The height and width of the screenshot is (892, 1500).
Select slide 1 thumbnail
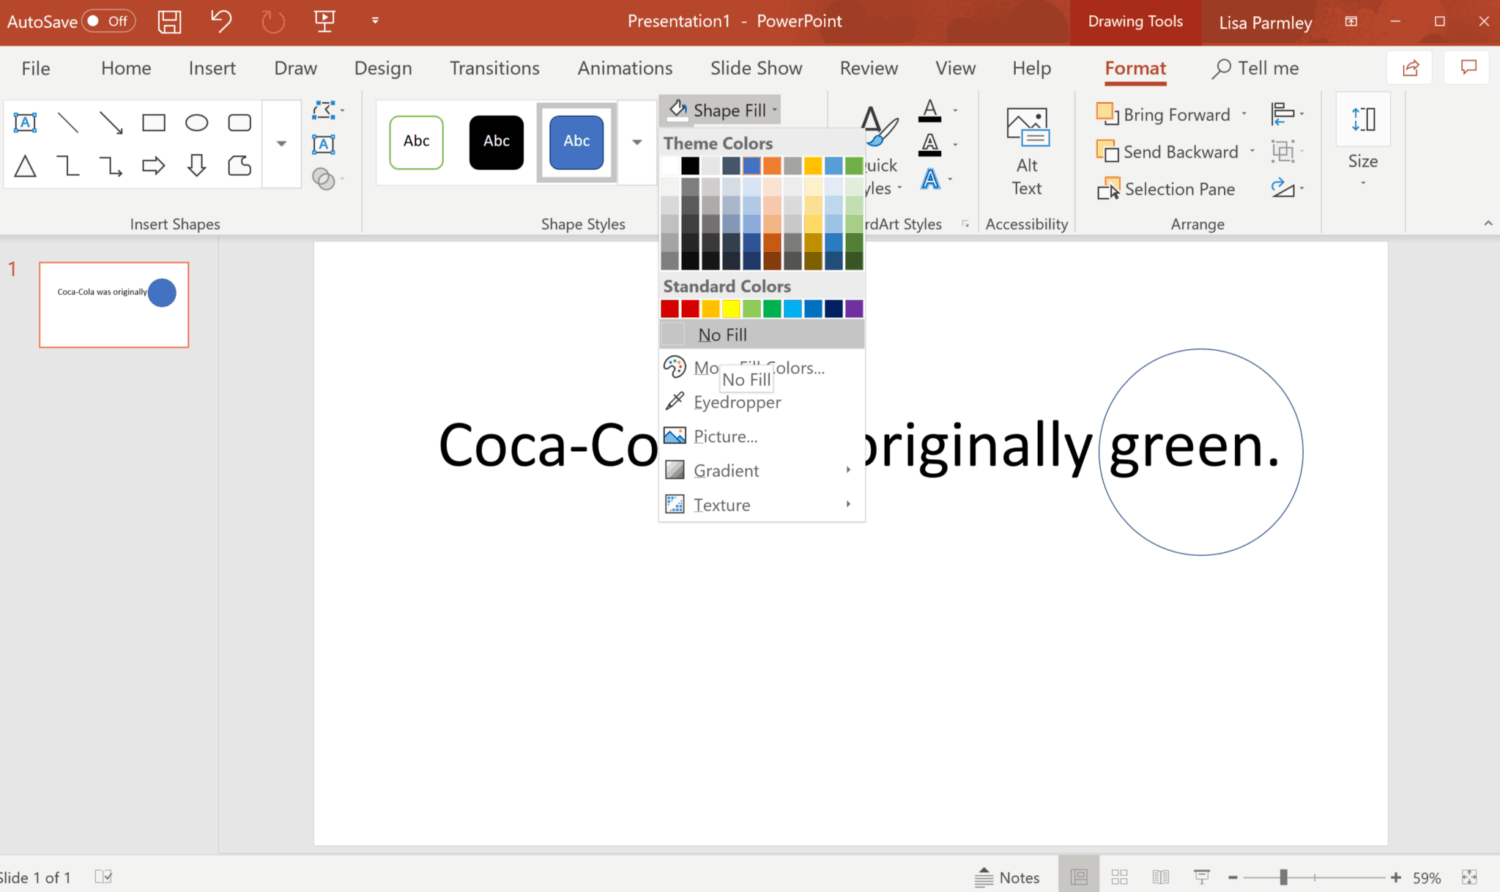point(114,305)
